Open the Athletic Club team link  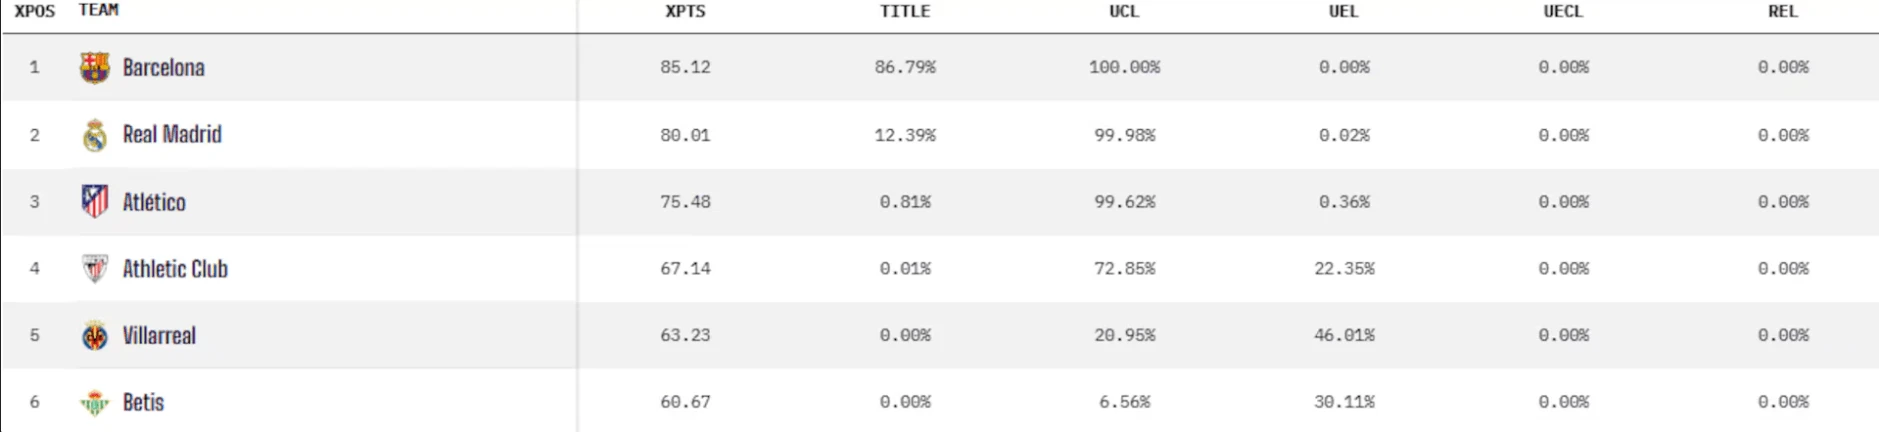click(x=175, y=269)
